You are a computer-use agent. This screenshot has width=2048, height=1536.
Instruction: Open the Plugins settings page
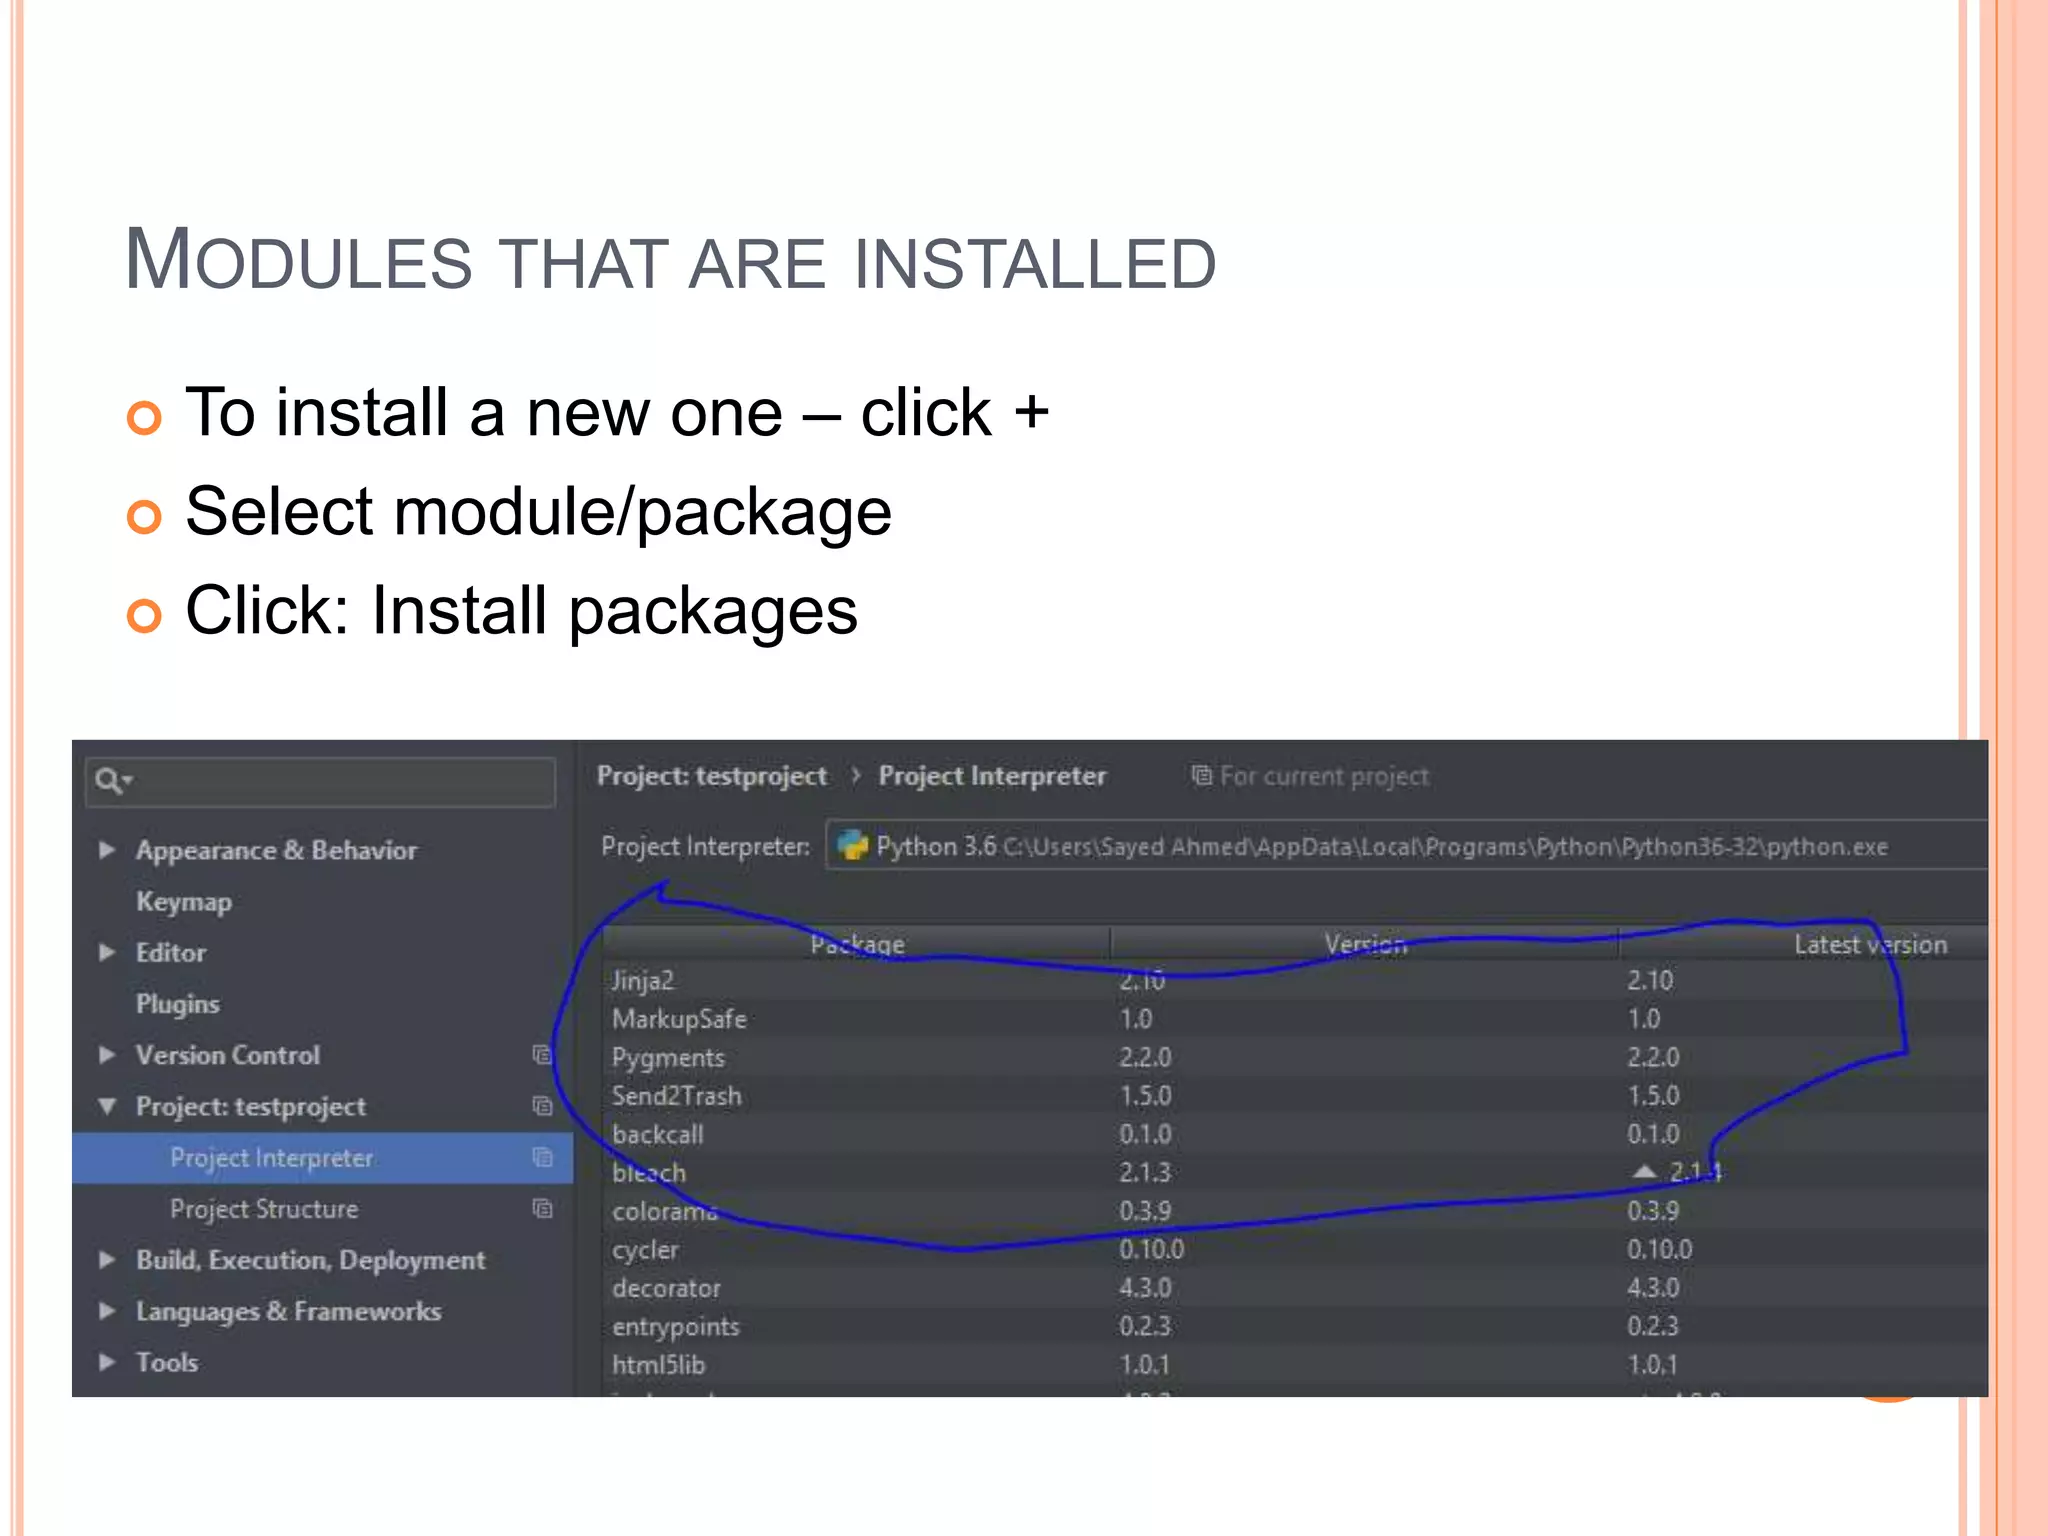[x=178, y=1004]
